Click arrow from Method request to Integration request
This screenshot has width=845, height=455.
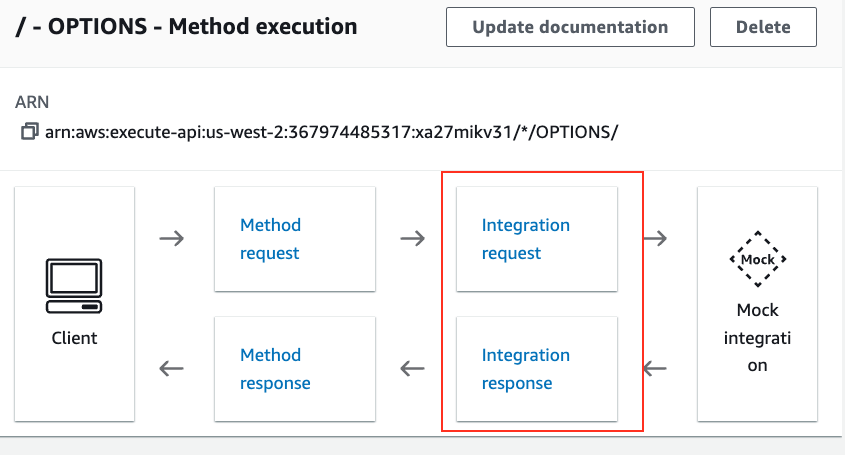(x=413, y=238)
